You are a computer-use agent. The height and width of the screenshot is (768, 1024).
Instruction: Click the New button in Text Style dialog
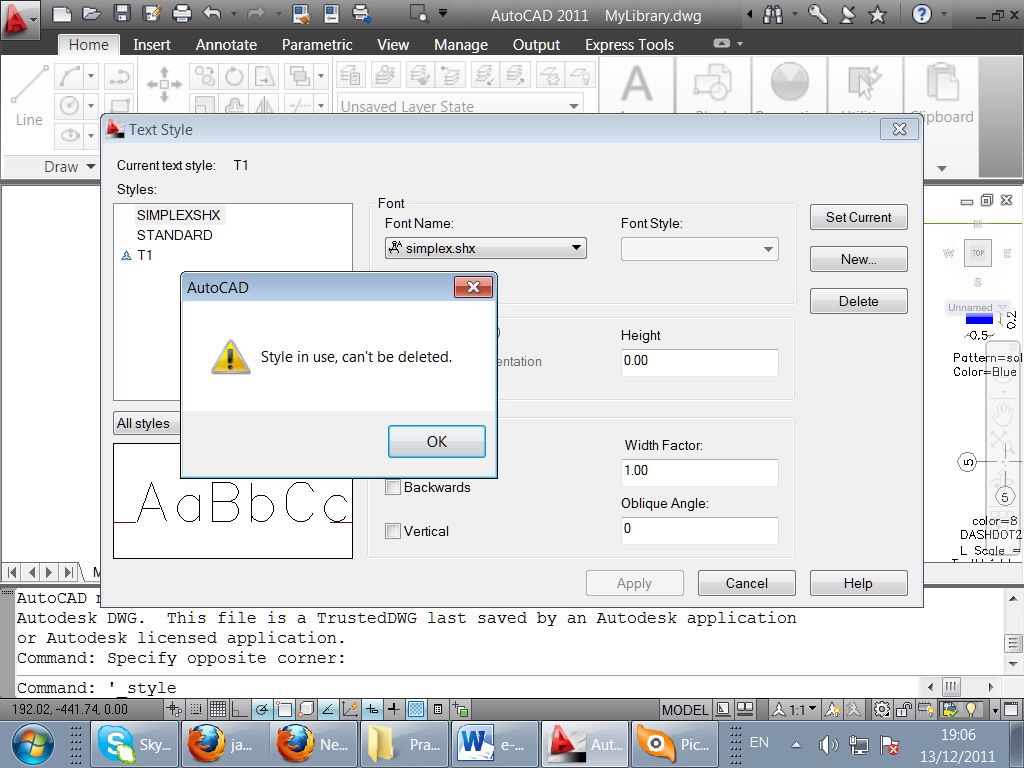point(858,259)
